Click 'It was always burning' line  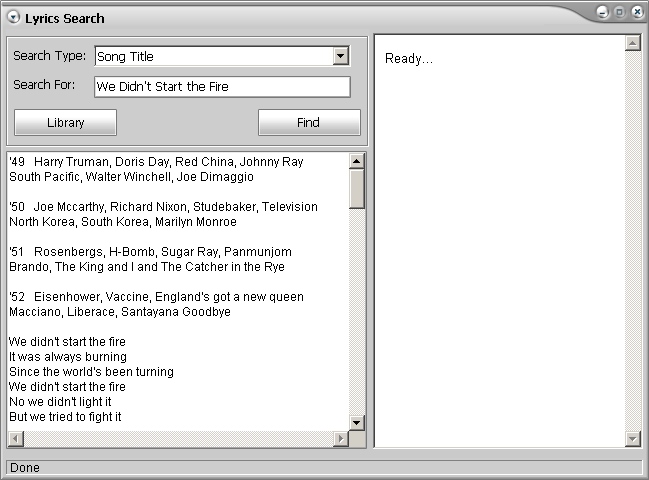click(x=68, y=357)
